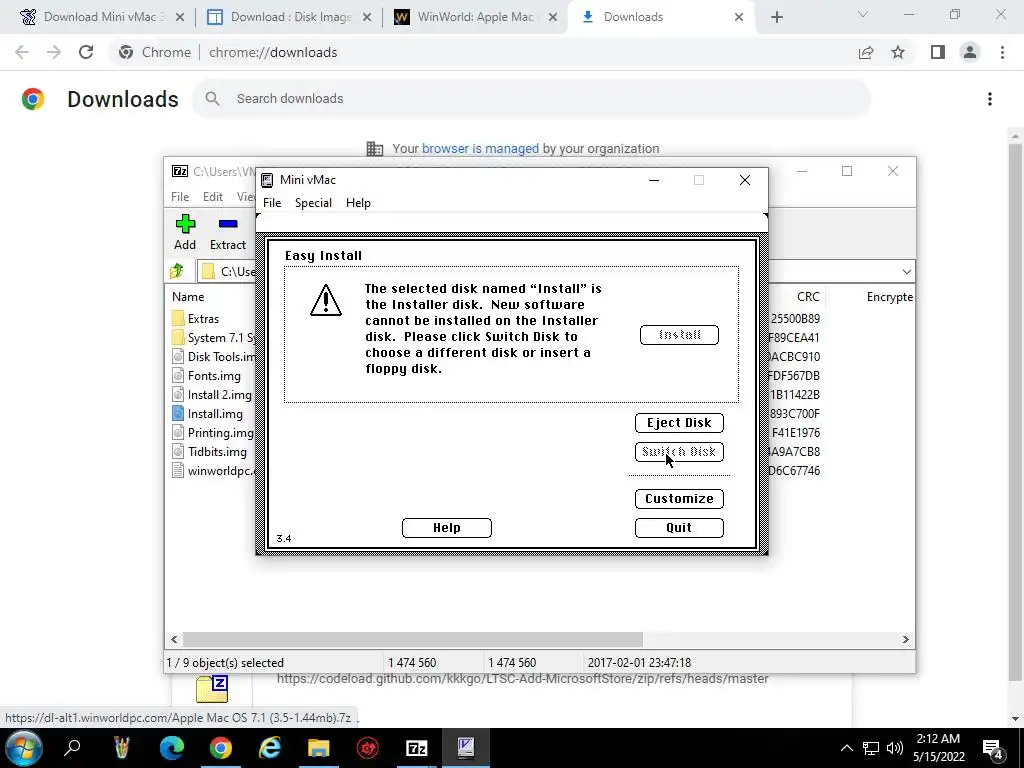Click 7-Zip up-folder arrow icon
The width and height of the screenshot is (1024, 768).
(x=177, y=271)
